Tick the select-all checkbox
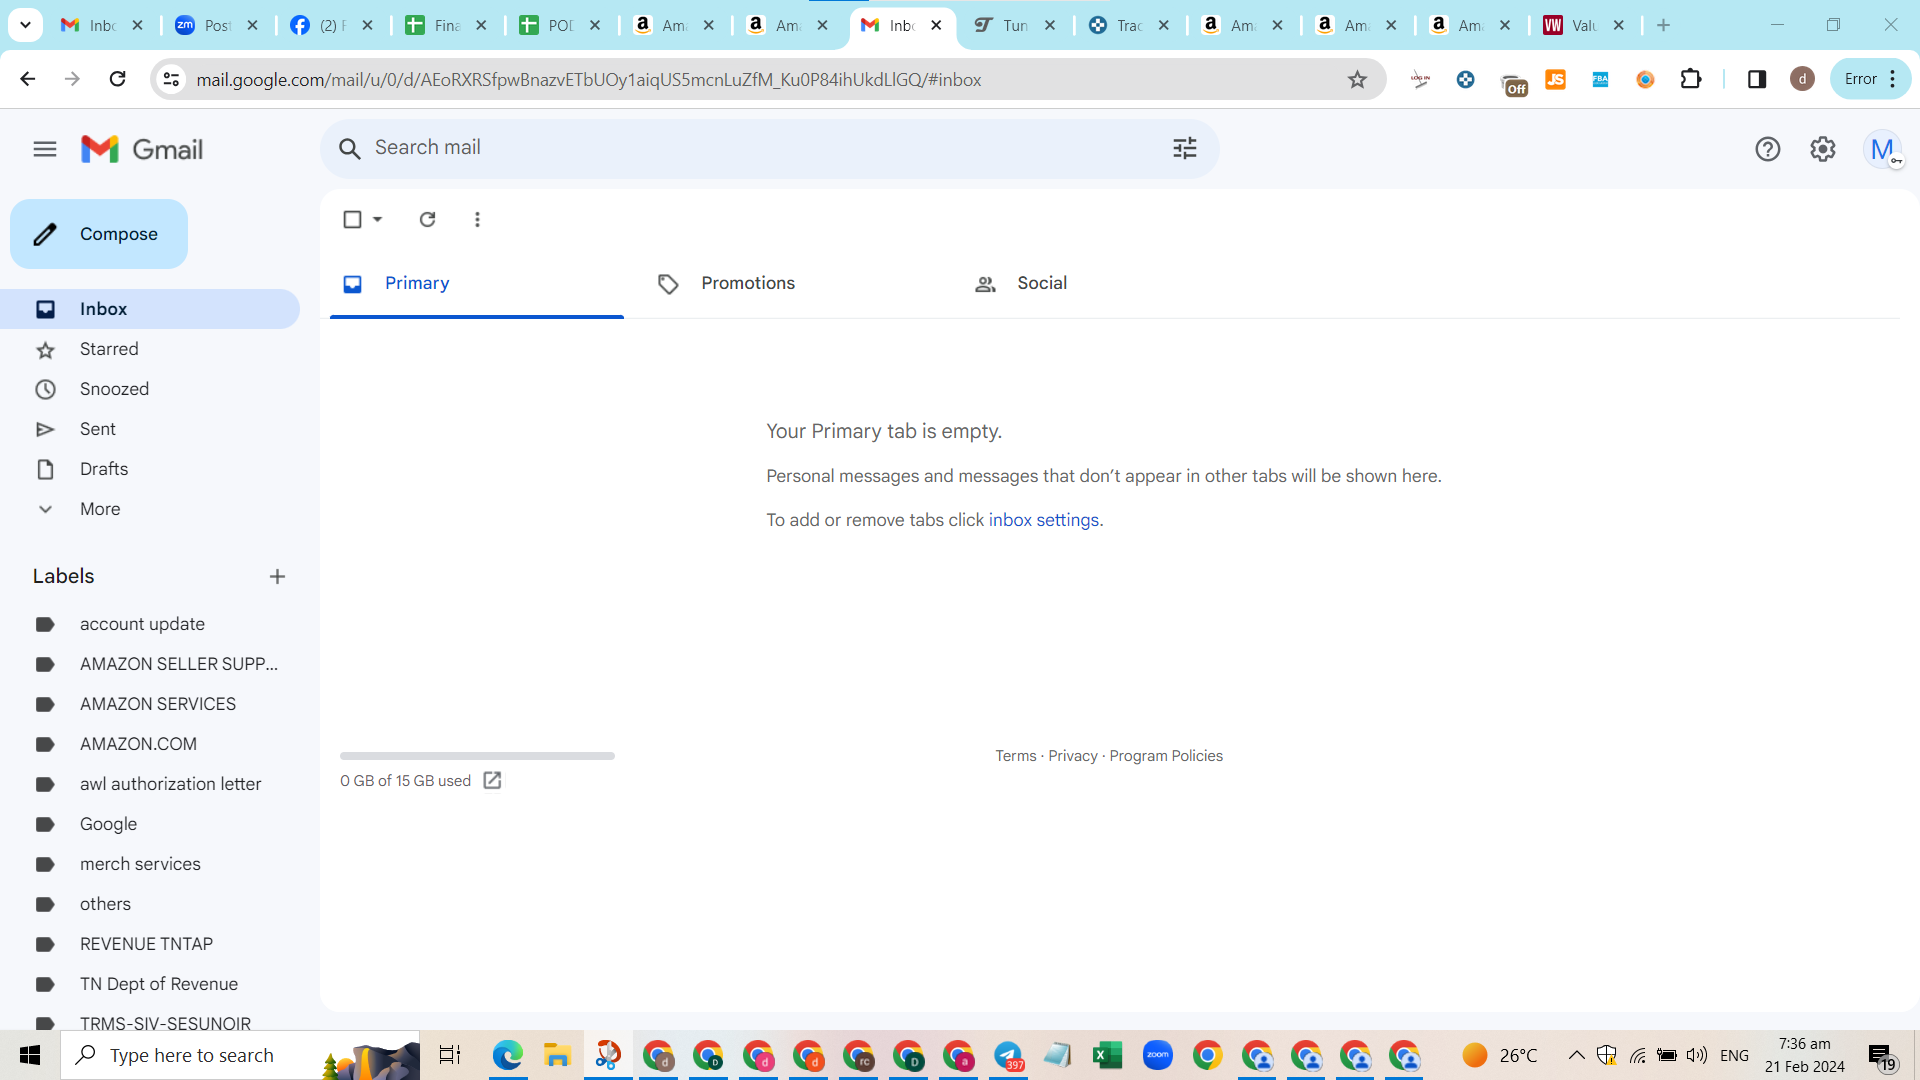This screenshot has height=1080, width=1920. coord(352,219)
